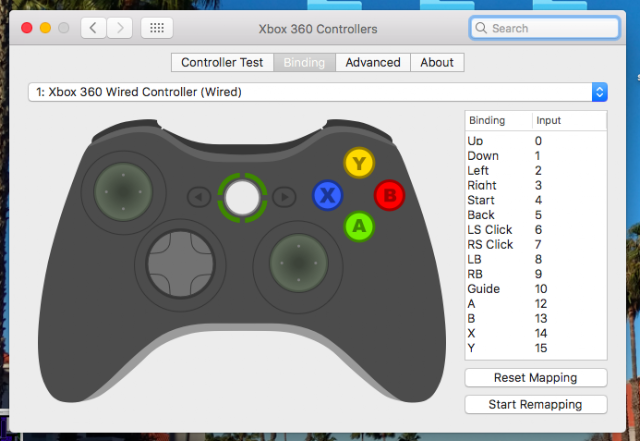The image size is (640, 441).
Task: Click the yellow Y button on controller
Action: click(359, 163)
